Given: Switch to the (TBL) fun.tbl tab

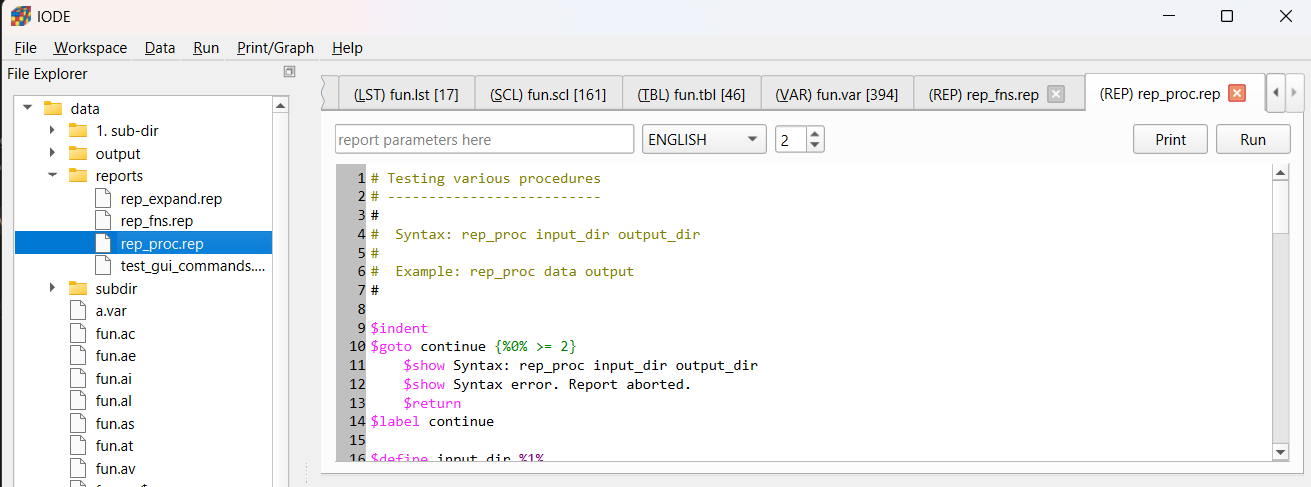Looking at the screenshot, I should click(691, 95).
